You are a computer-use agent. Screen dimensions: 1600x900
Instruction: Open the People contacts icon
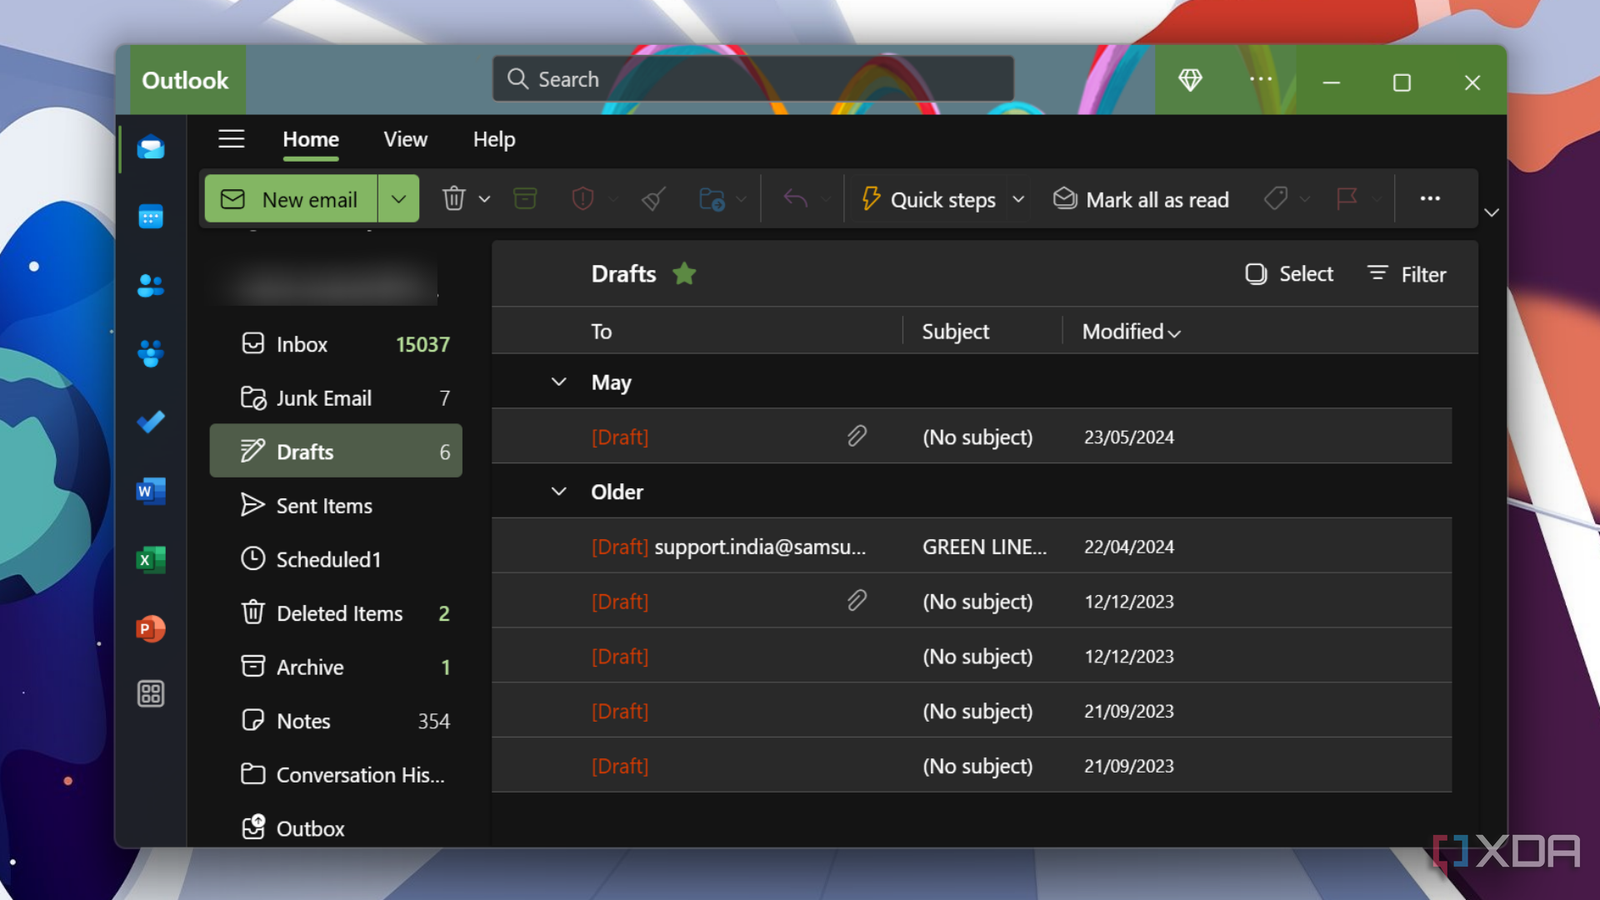point(151,285)
